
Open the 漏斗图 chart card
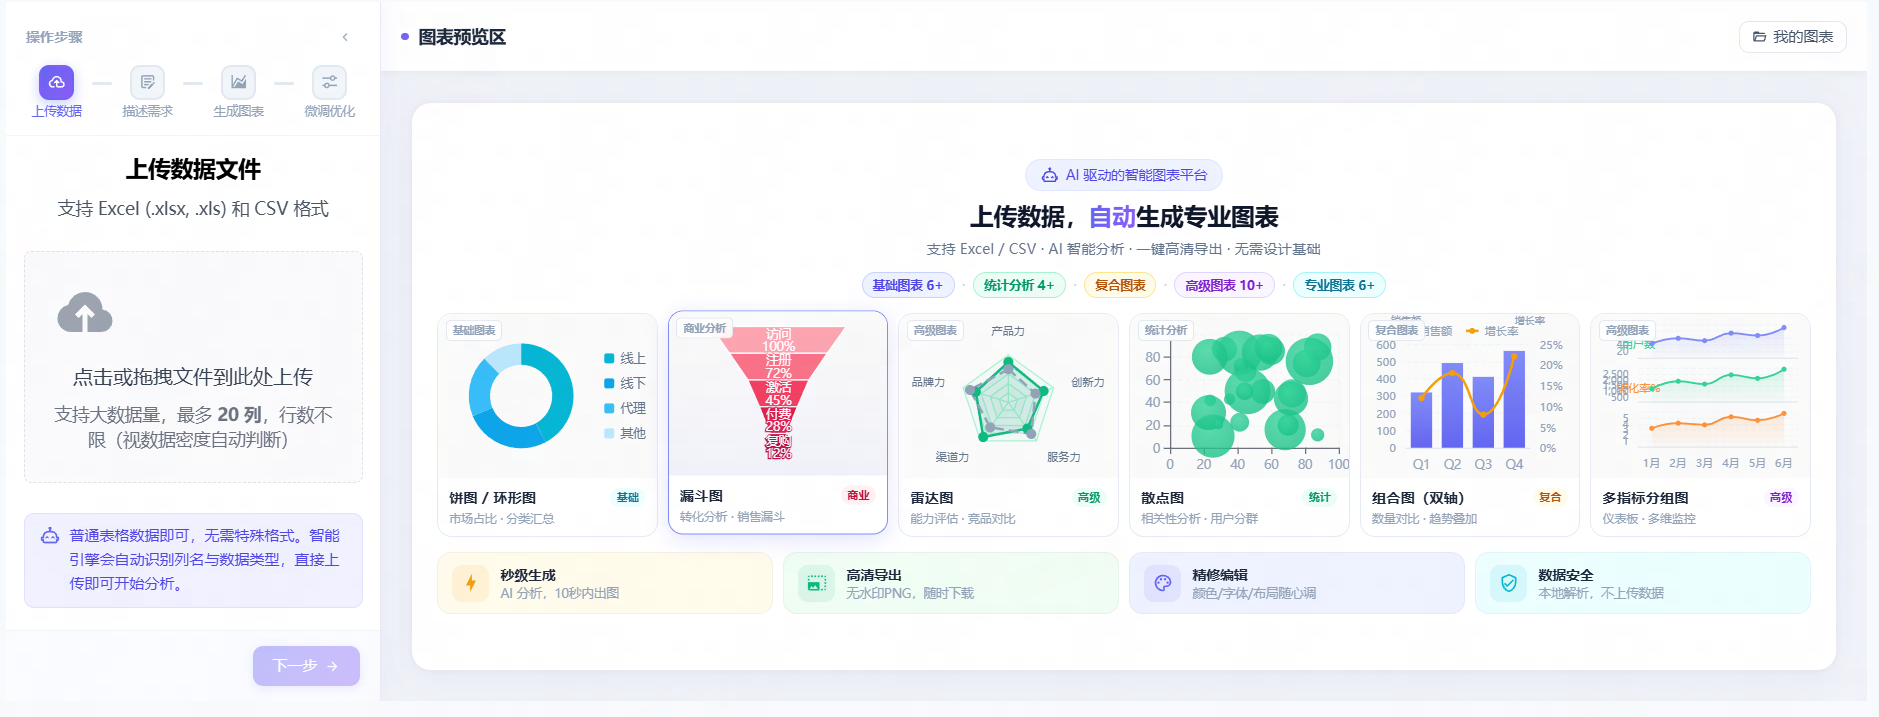pyautogui.click(x=778, y=422)
